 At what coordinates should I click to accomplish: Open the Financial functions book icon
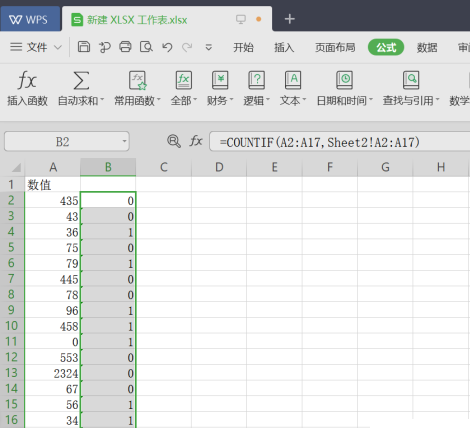[x=220, y=80]
